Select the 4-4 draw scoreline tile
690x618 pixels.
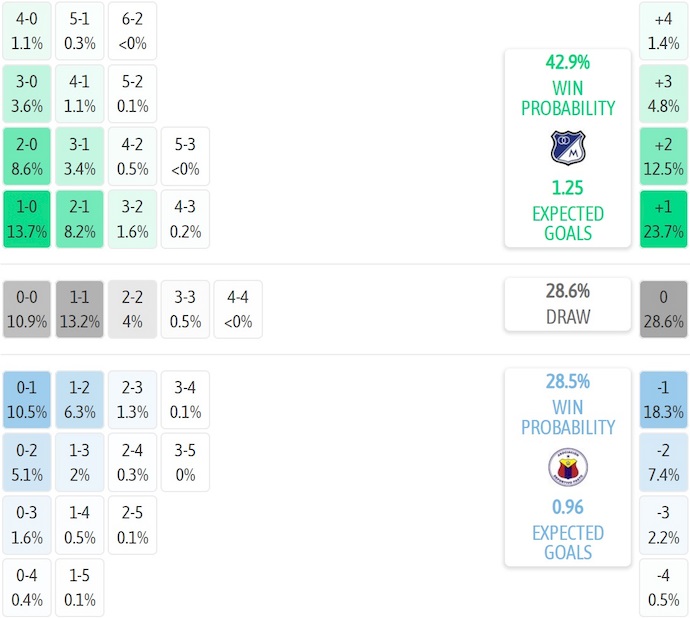click(238, 309)
